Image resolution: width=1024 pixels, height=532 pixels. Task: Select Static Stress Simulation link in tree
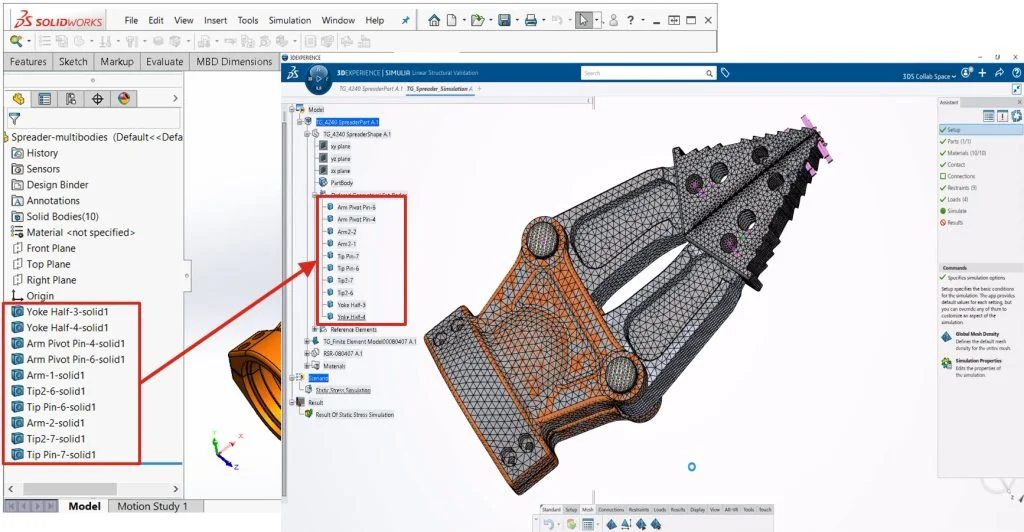click(342, 390)
